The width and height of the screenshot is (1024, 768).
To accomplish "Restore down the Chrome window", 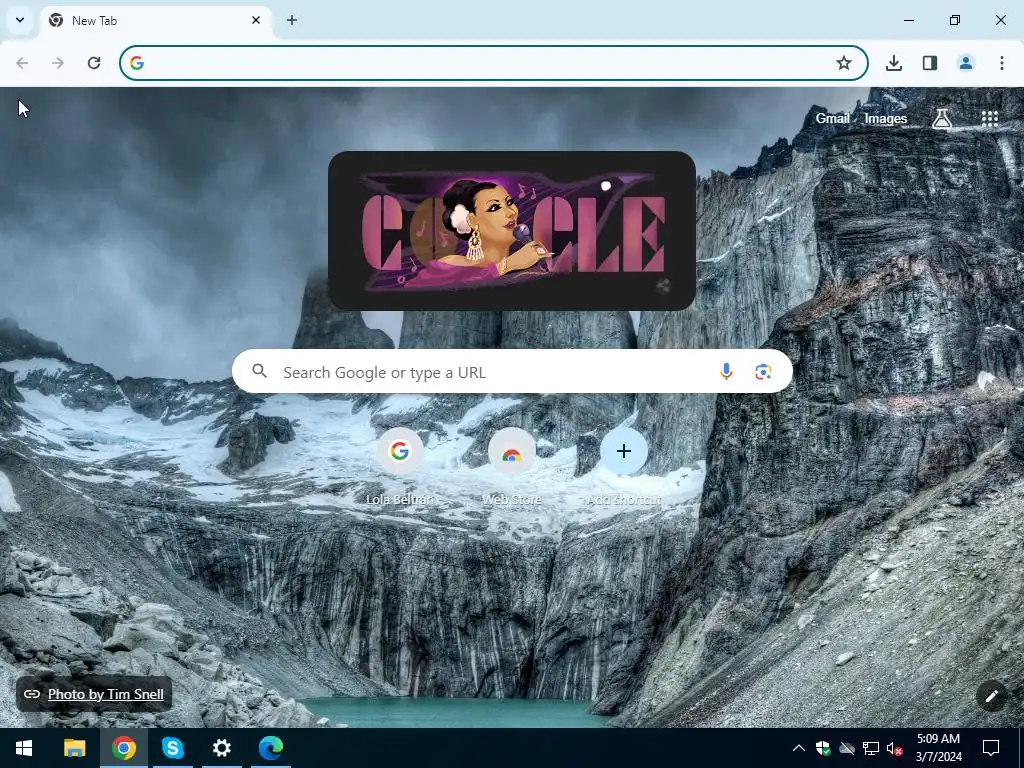I will (955, 20).
